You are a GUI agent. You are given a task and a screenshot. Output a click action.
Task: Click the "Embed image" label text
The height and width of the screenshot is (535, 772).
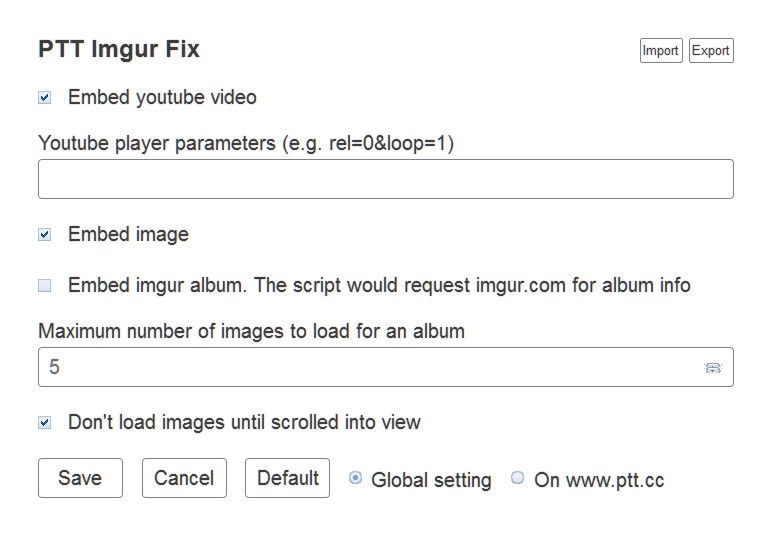point(128,235)
